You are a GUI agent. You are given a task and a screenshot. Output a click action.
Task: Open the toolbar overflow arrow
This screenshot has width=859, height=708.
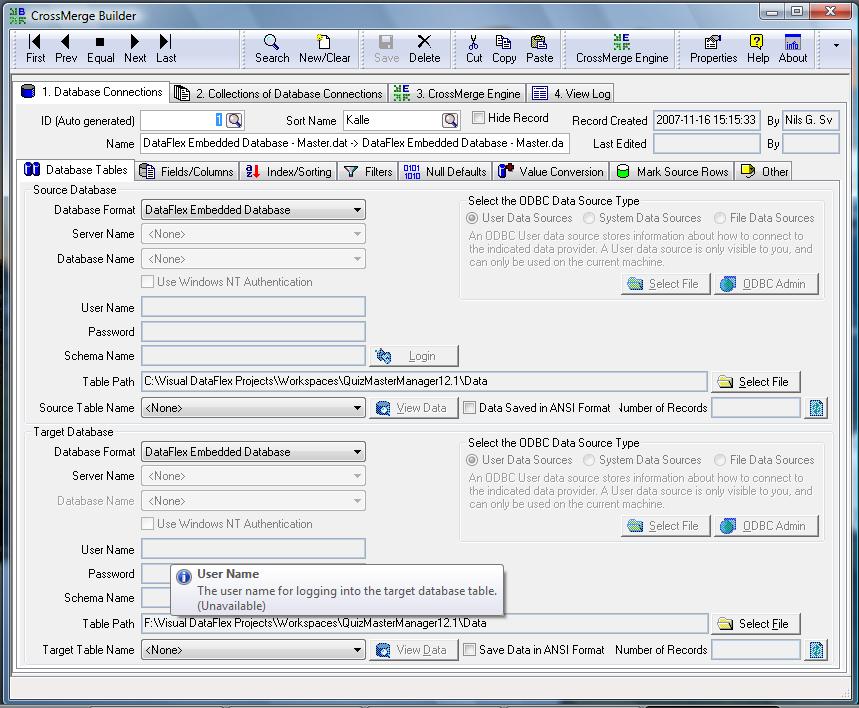pos(836,45)
